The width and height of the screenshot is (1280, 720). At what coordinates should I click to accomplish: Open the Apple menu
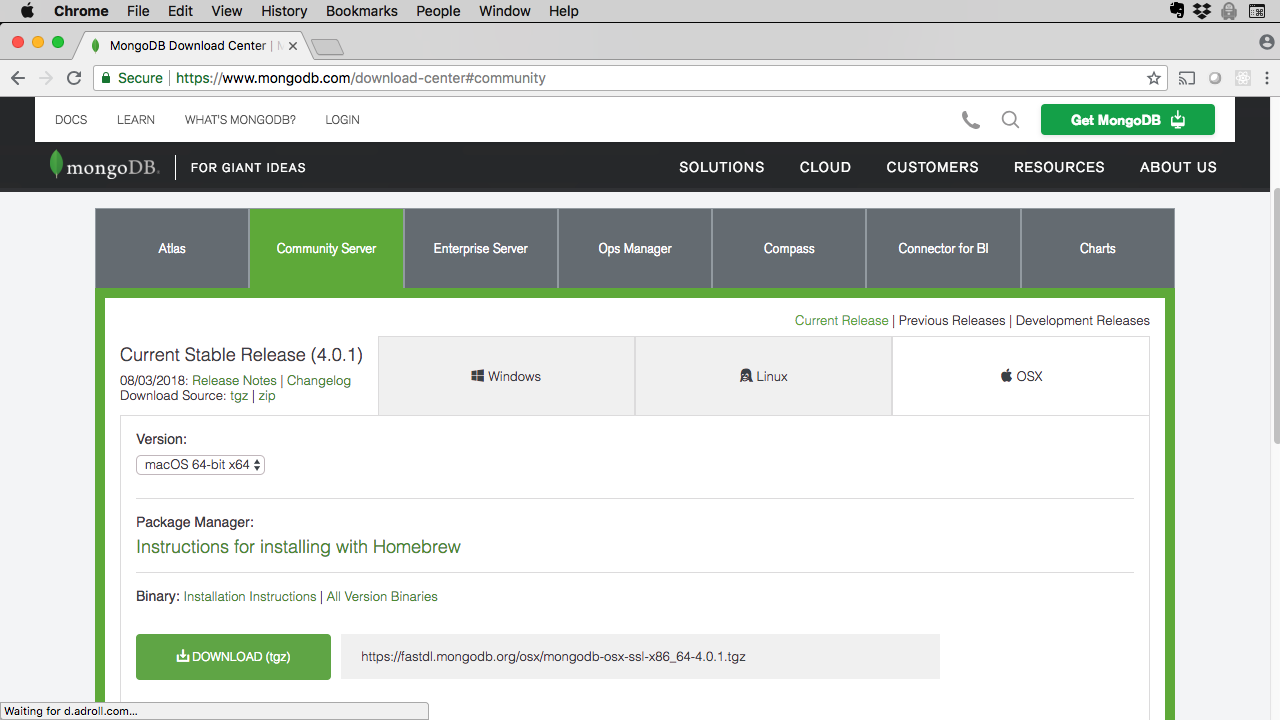coord(27,11)
